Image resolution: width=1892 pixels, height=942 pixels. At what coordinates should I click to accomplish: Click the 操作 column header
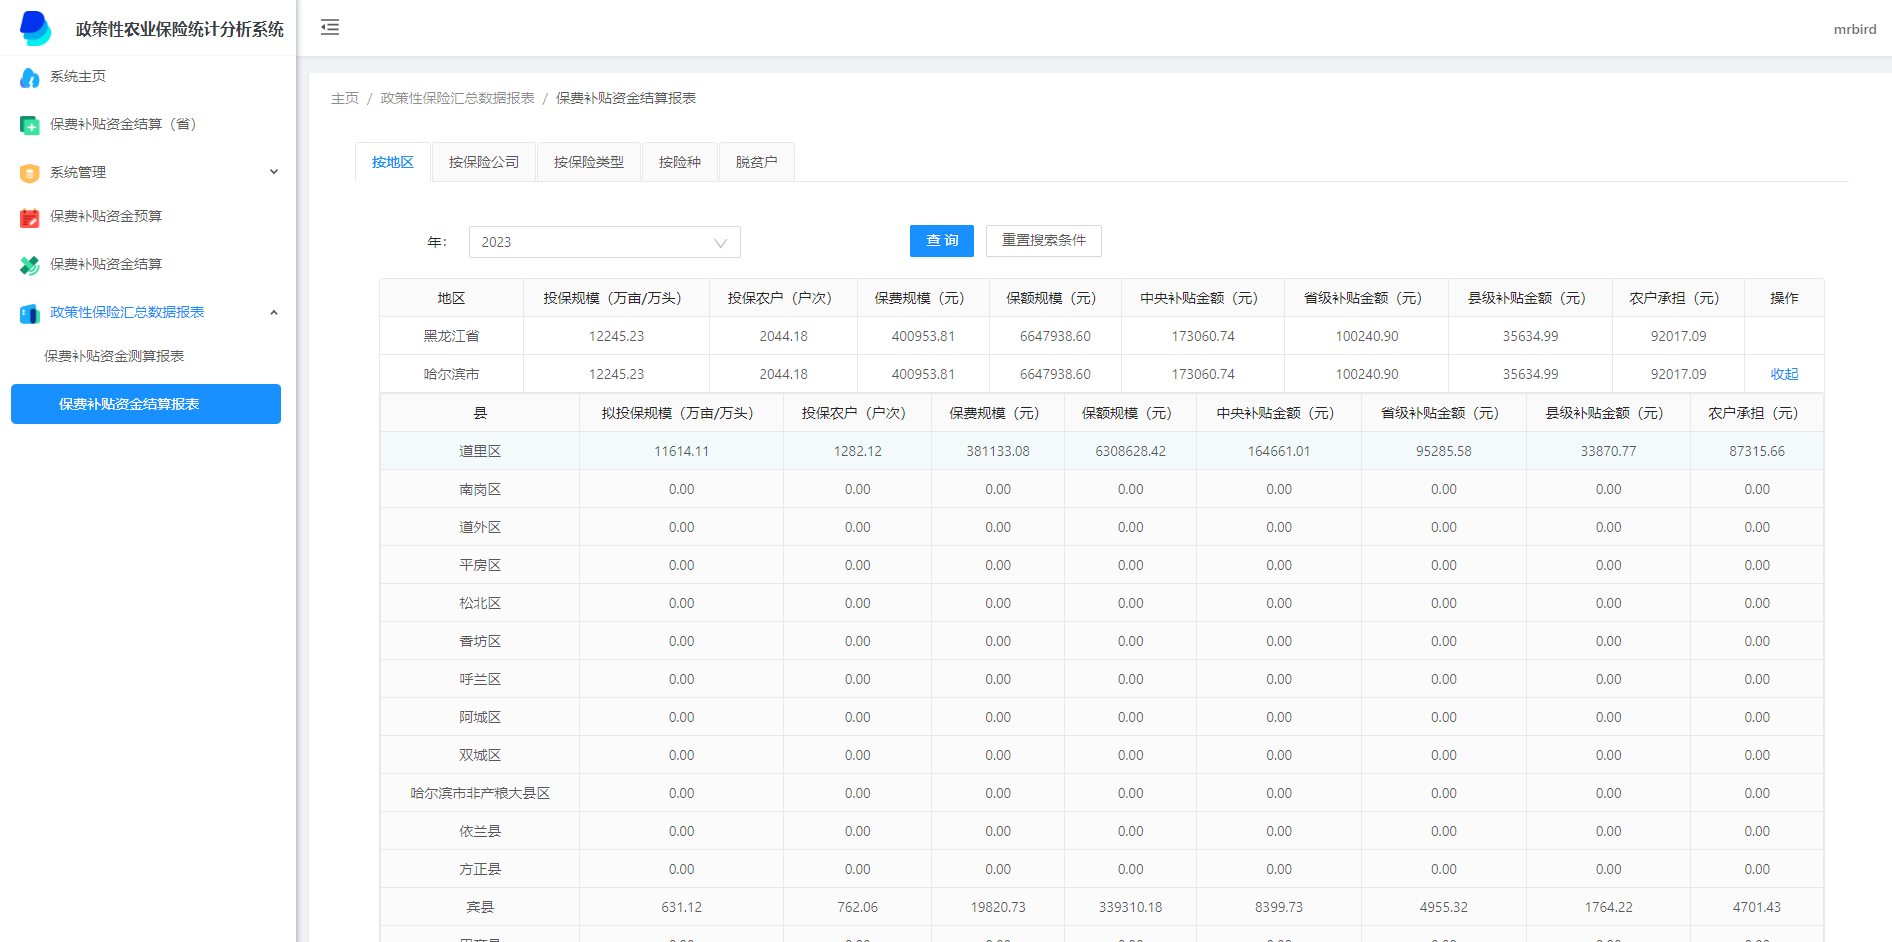1785,298
